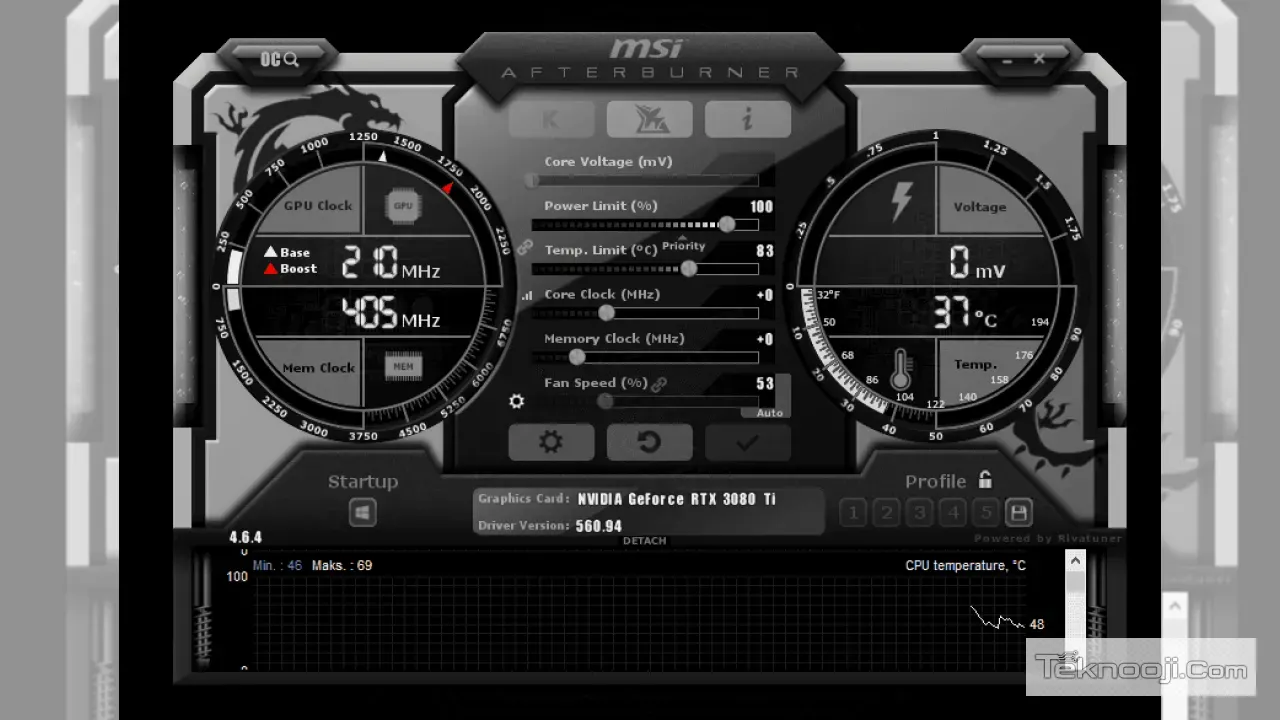Screen dimensions: 1280x720
Task: Click the Fan Speed slider handle
Action: pos(605,401)
